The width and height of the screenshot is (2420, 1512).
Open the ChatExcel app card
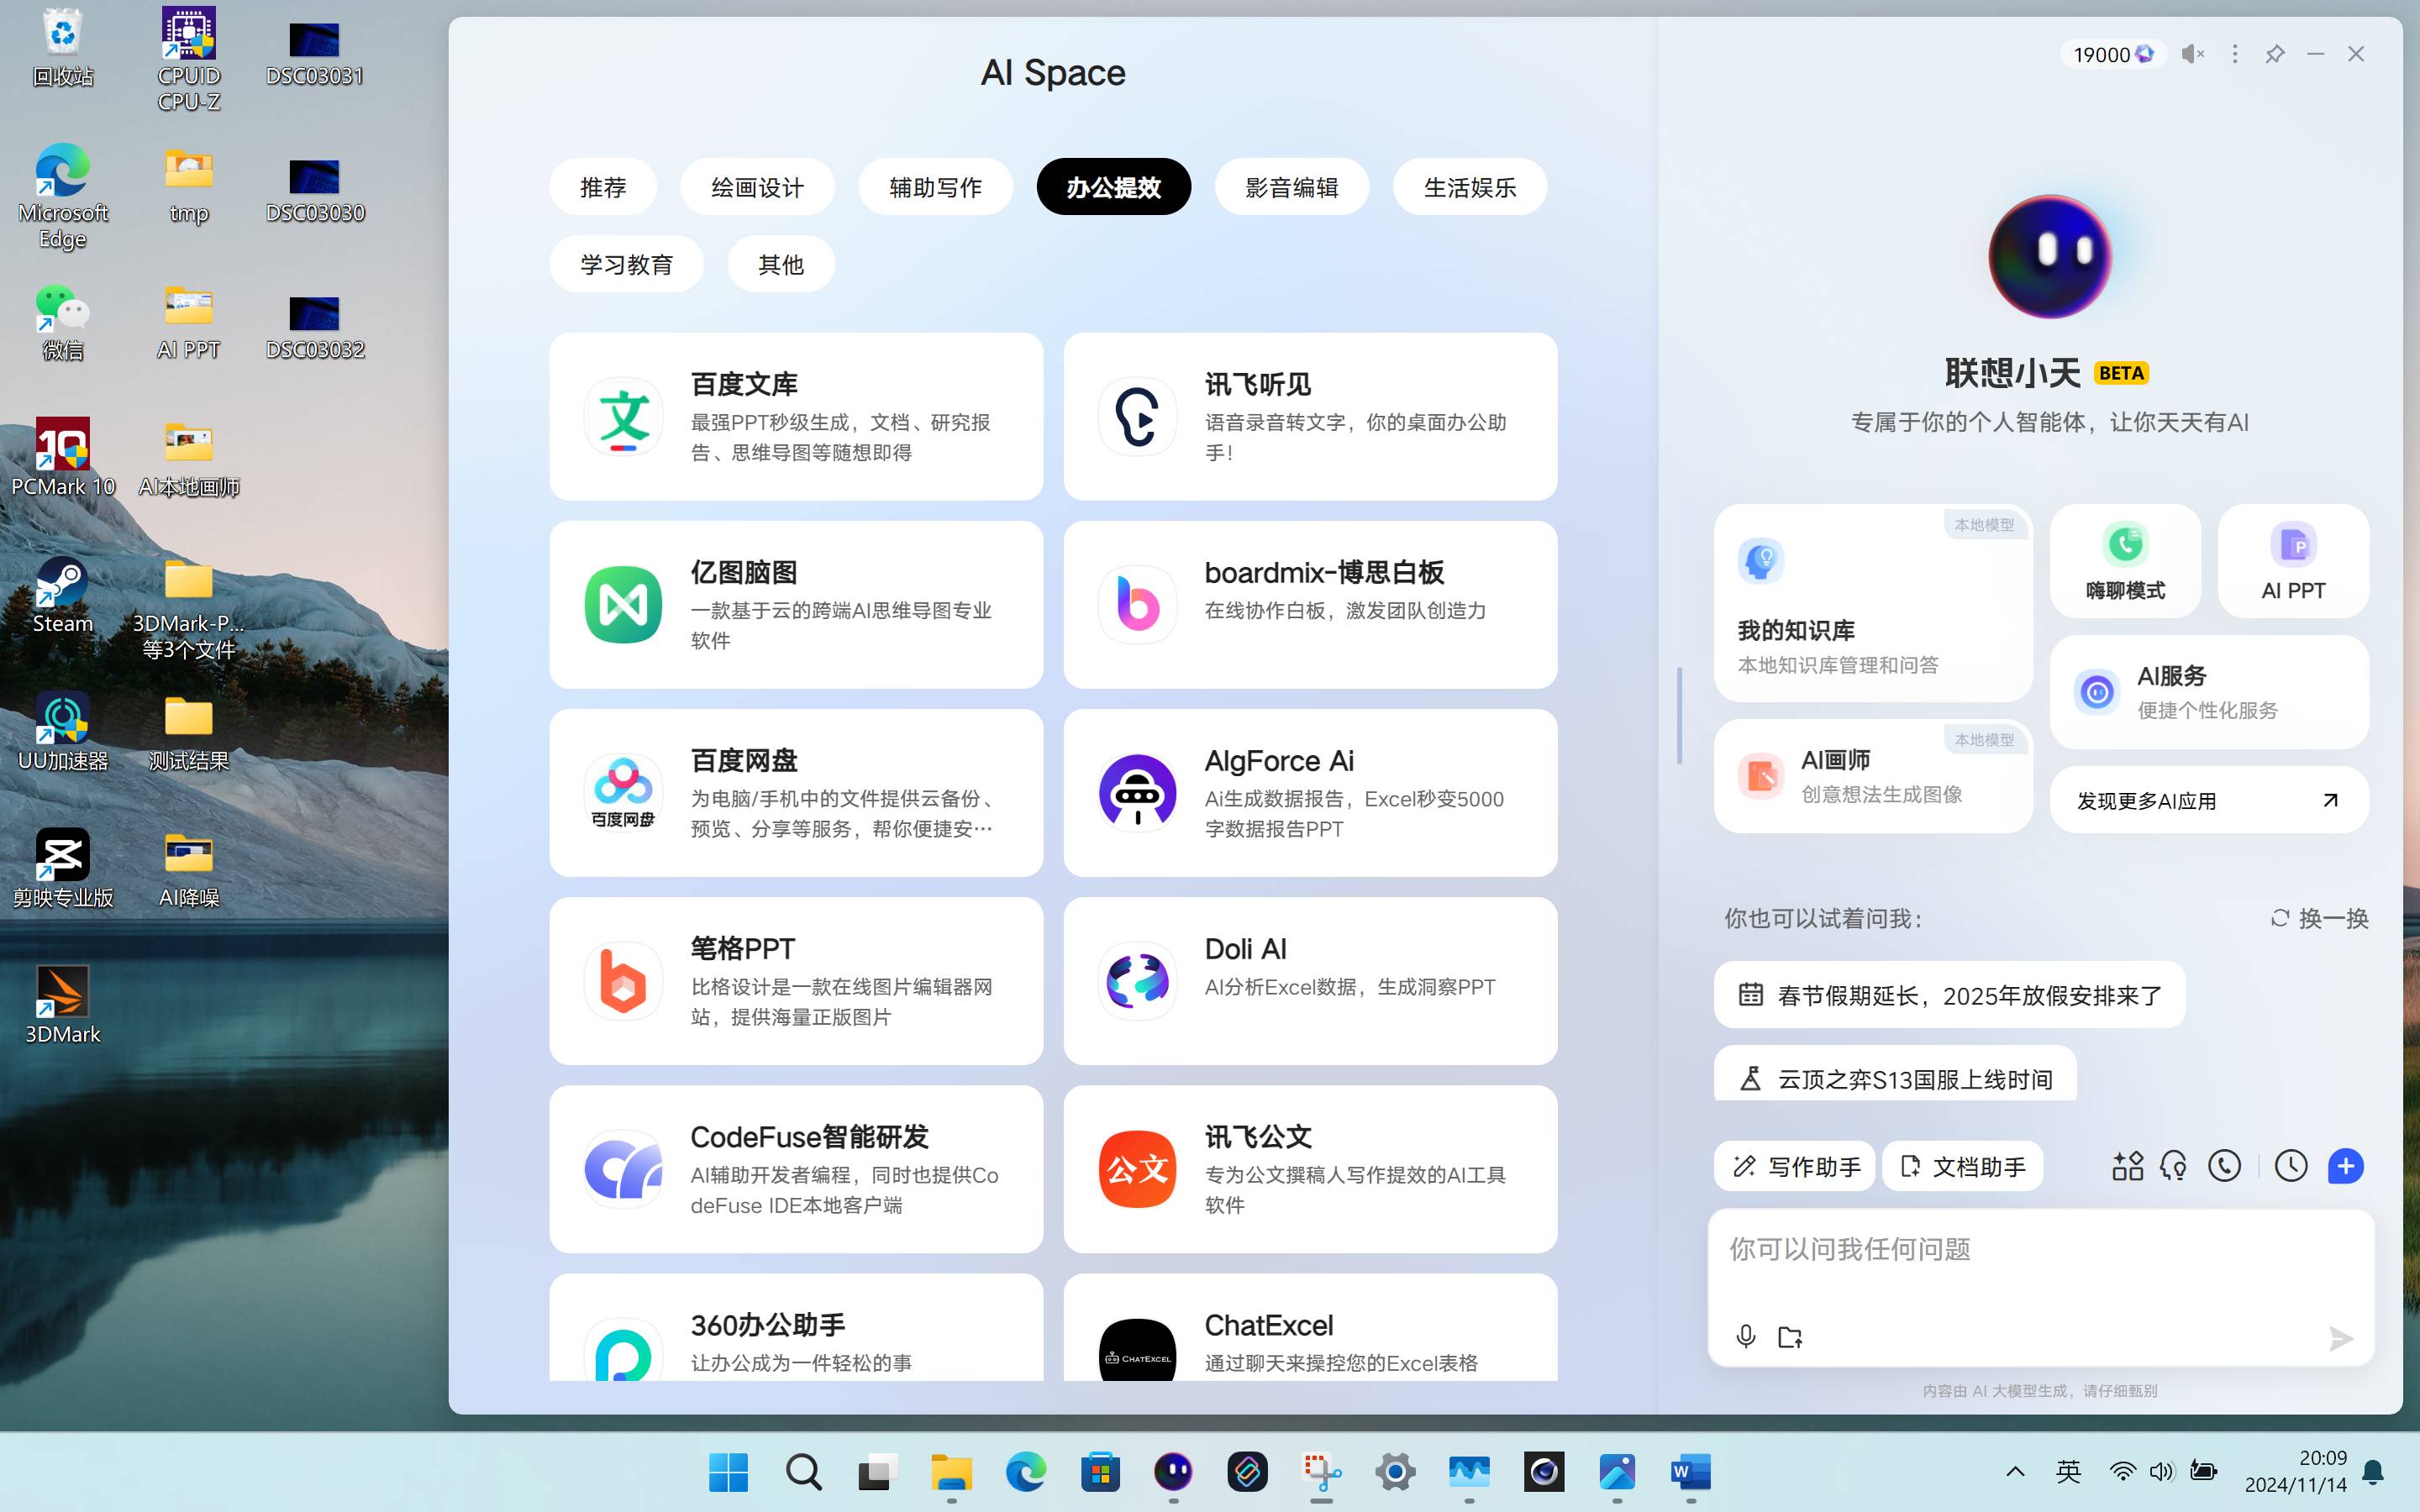point(1310,1328)
